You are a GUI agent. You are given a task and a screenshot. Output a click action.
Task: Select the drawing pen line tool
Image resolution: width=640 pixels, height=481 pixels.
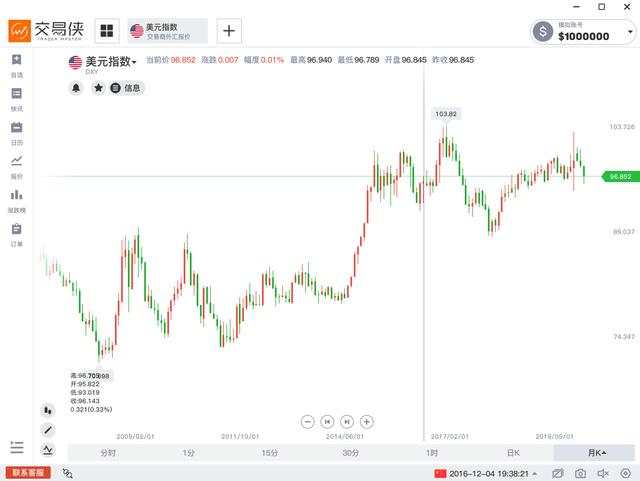(48, 430)
